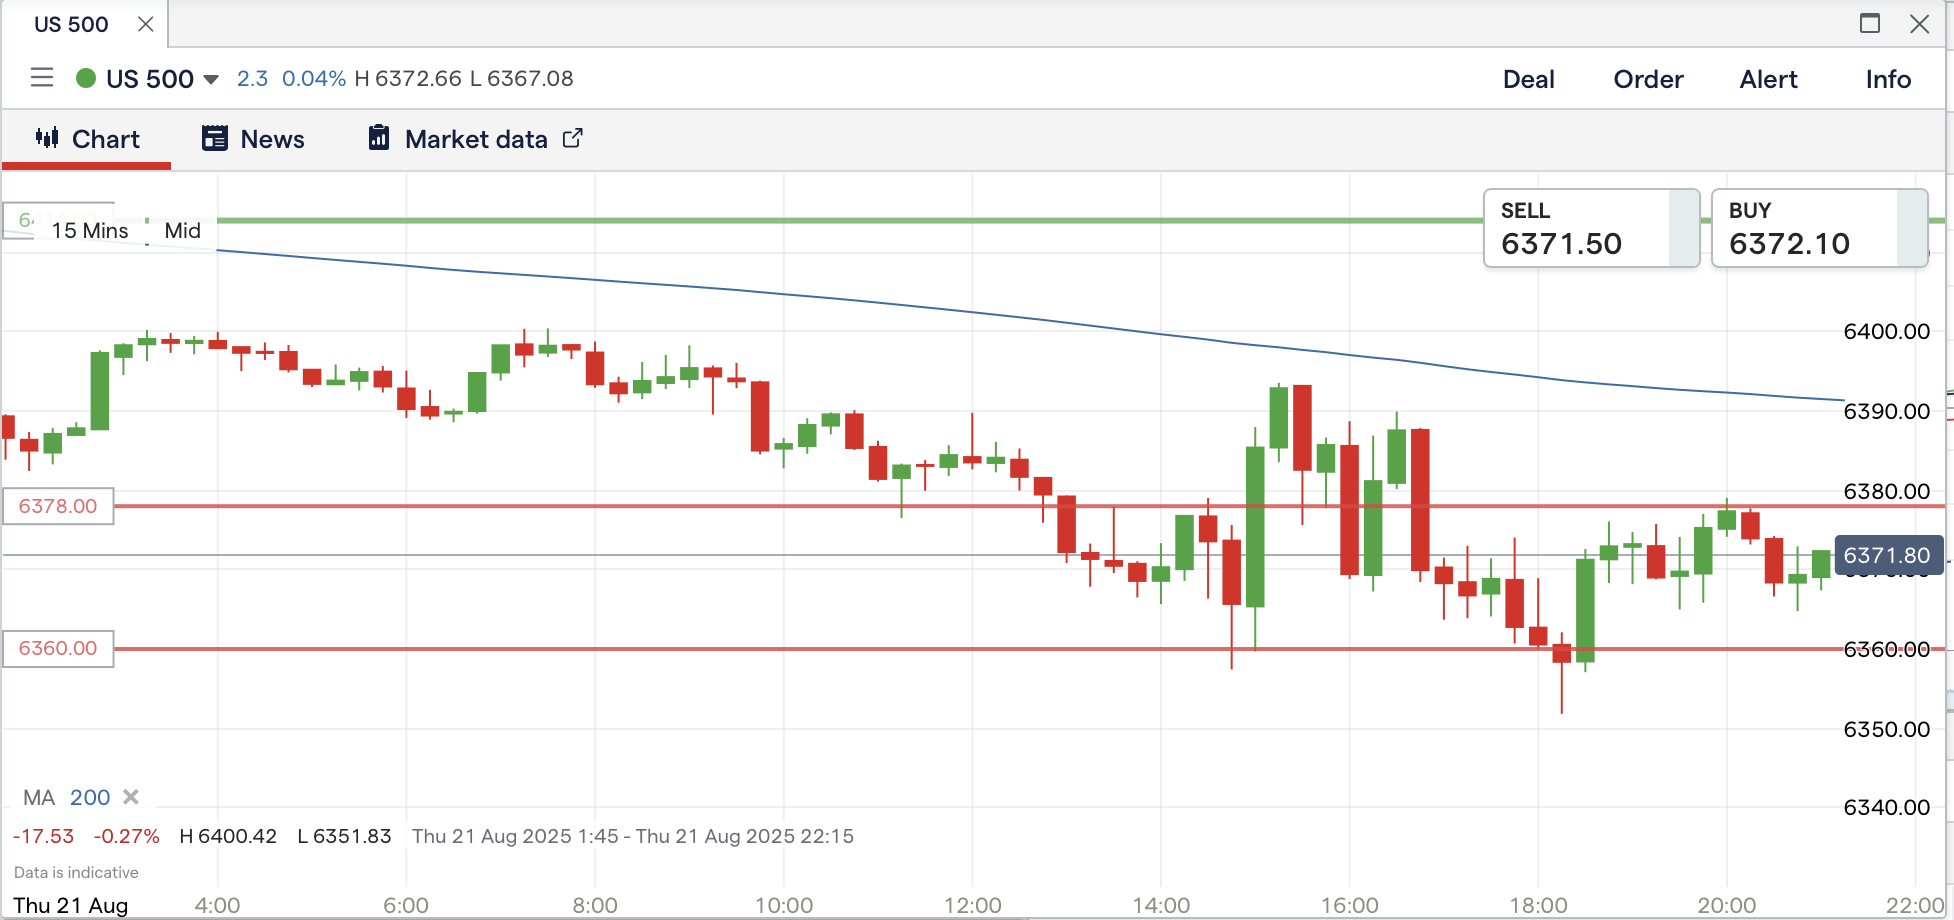This screenshot has width=1954, height=920.
Task: Remove the MA 200 indicator
Action: [x=131, y=797]
